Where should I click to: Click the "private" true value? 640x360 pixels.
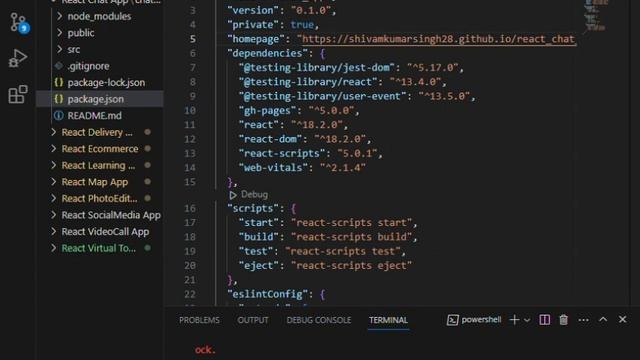point(302,25)
